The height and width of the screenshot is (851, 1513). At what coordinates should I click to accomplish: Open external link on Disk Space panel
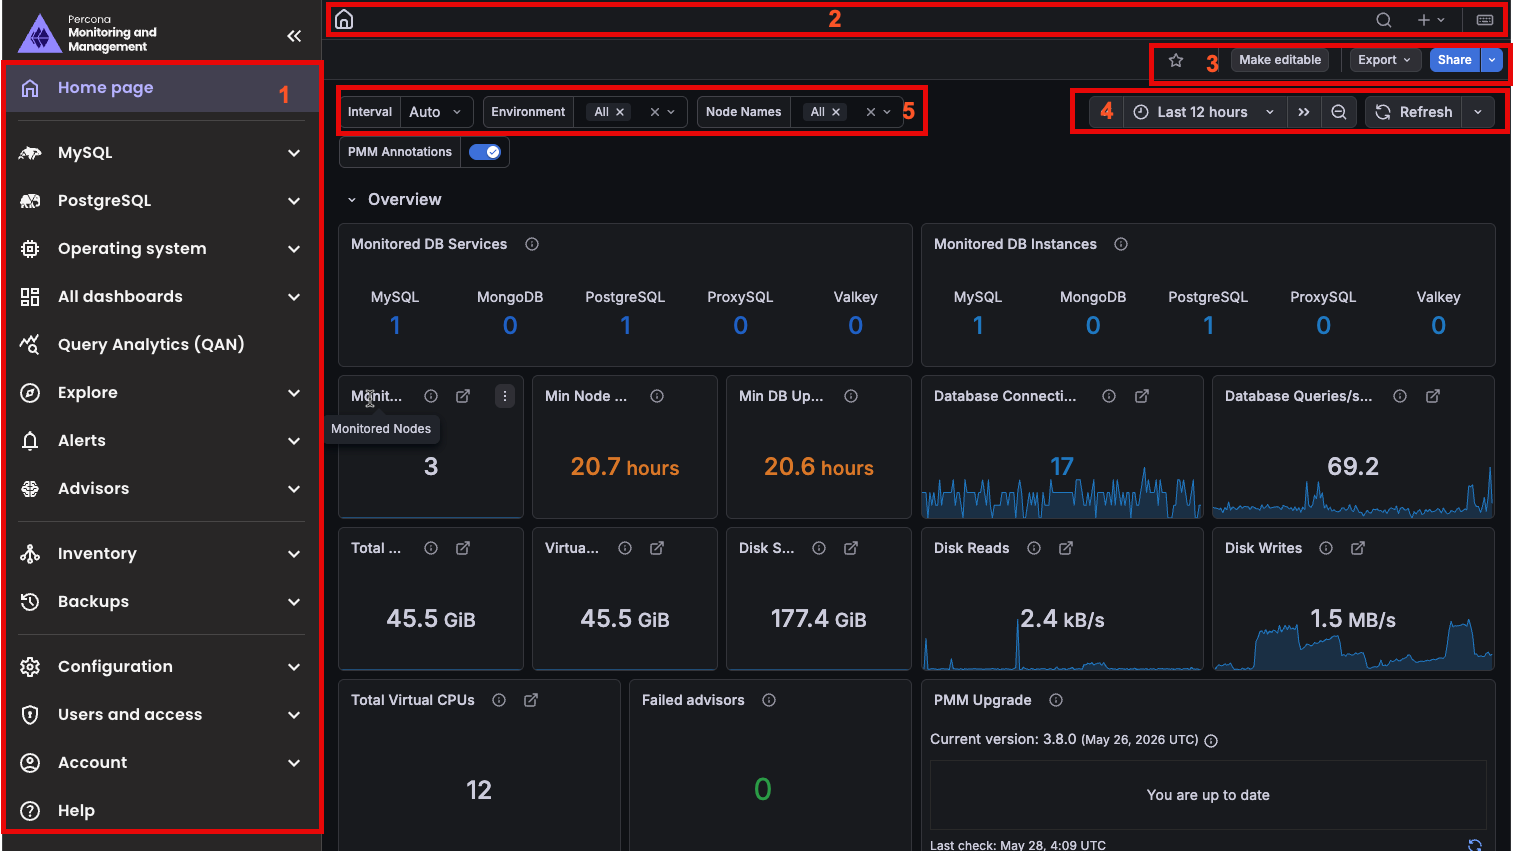click(851, 548)
